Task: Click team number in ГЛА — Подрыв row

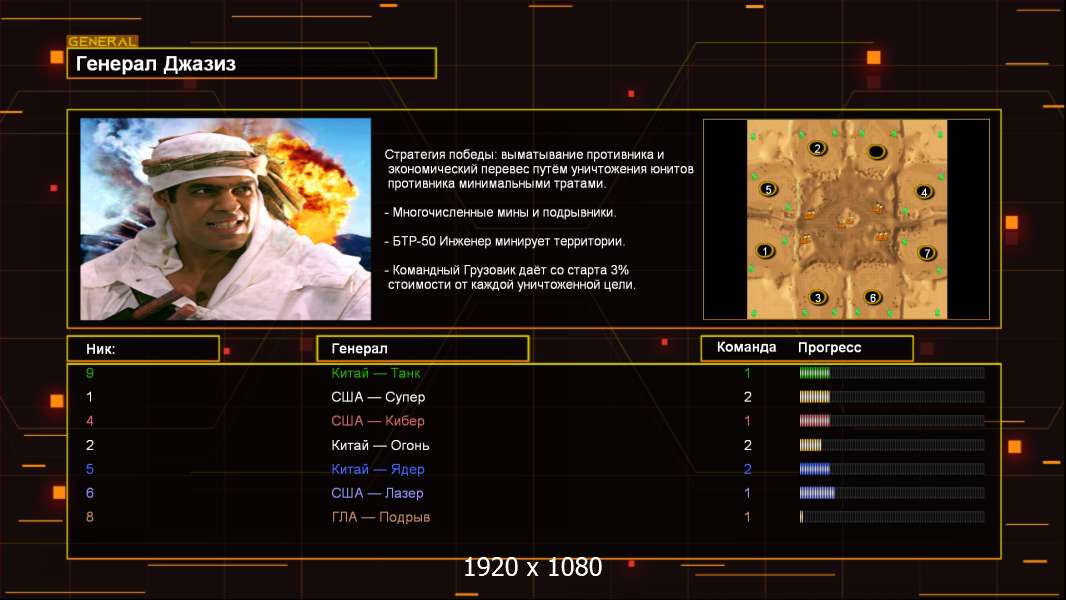Action: 747,517
